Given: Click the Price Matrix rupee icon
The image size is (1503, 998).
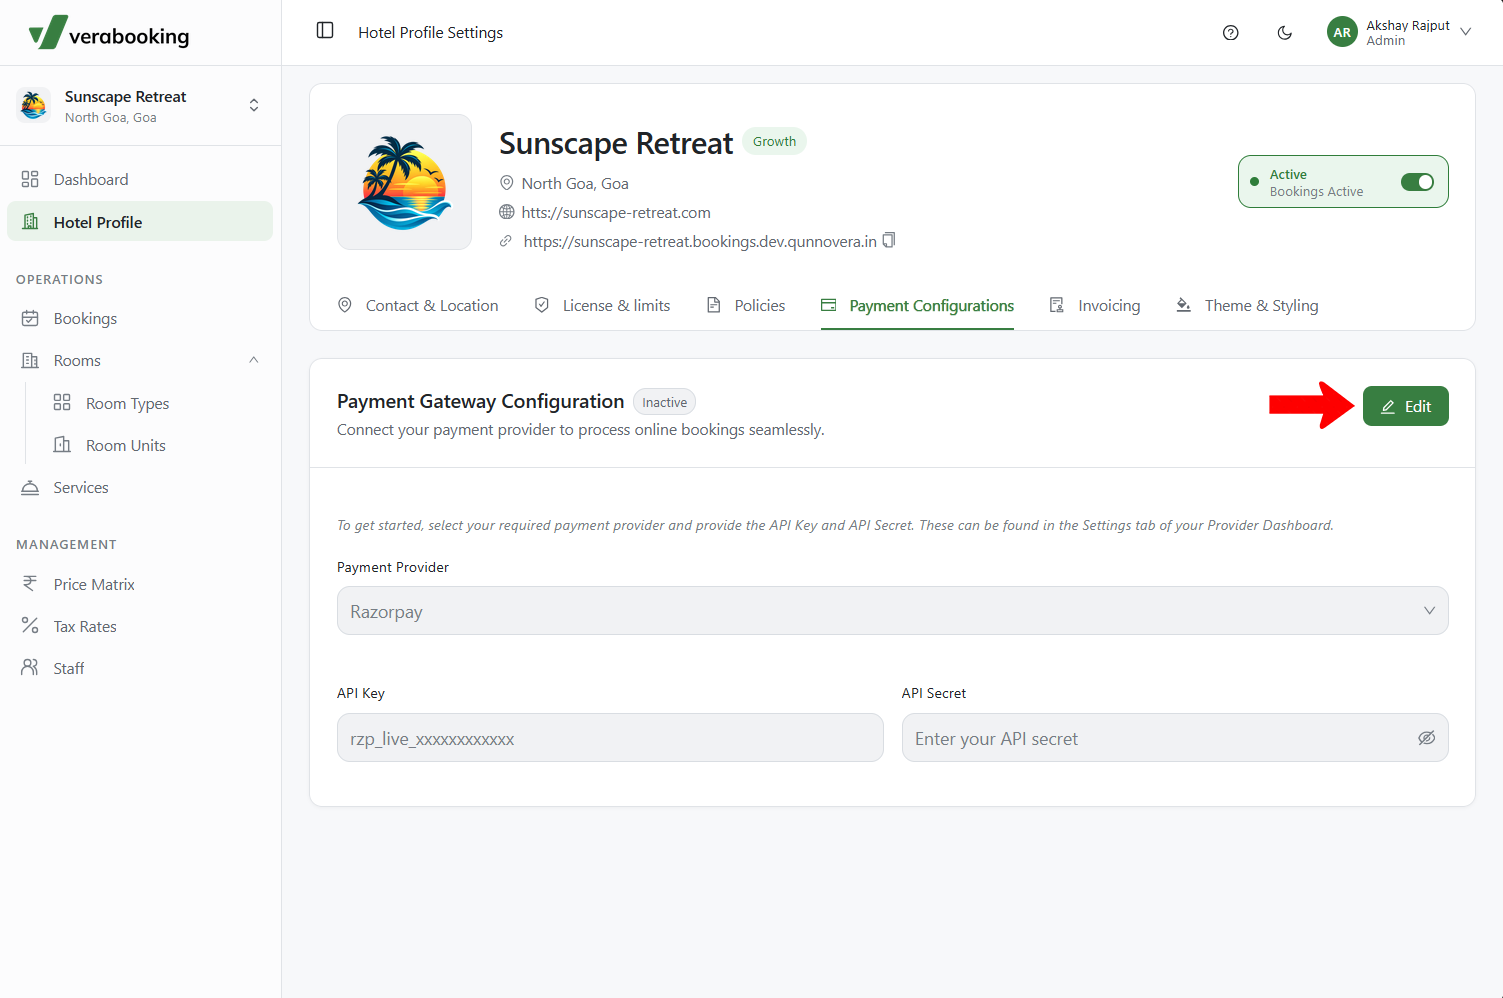Looking at the screenshot, I should (30, 583).
